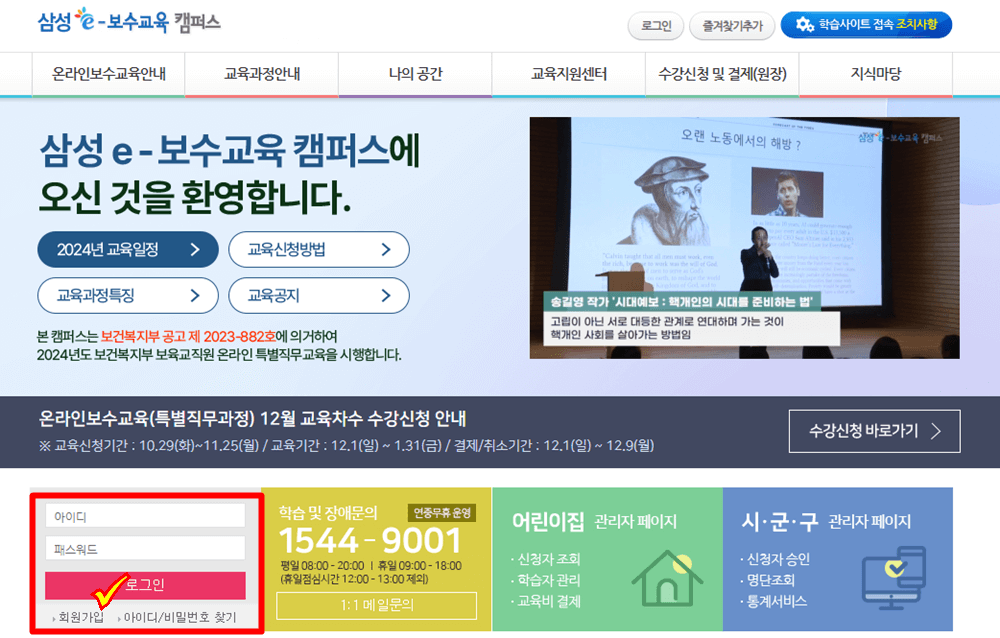
Task: Click the red 로그인 submit button
Action: click(x=145, y=585)
